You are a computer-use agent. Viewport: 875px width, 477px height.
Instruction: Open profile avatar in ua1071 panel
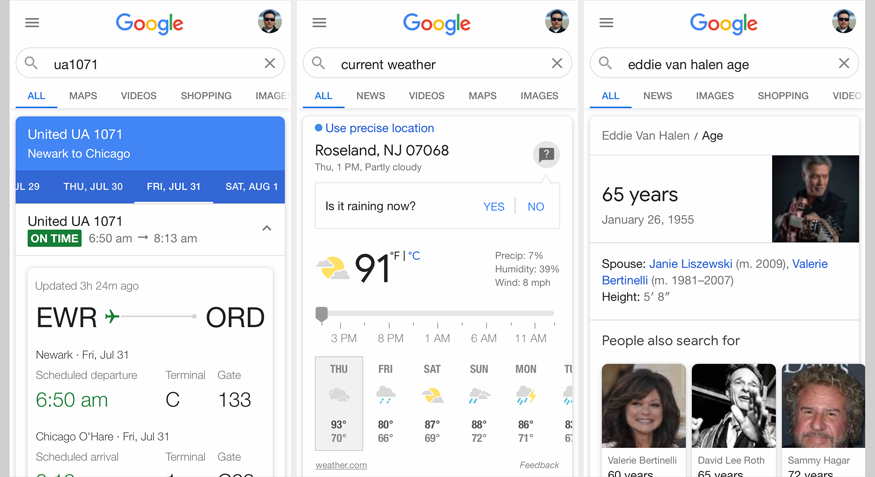coord(270,22)
